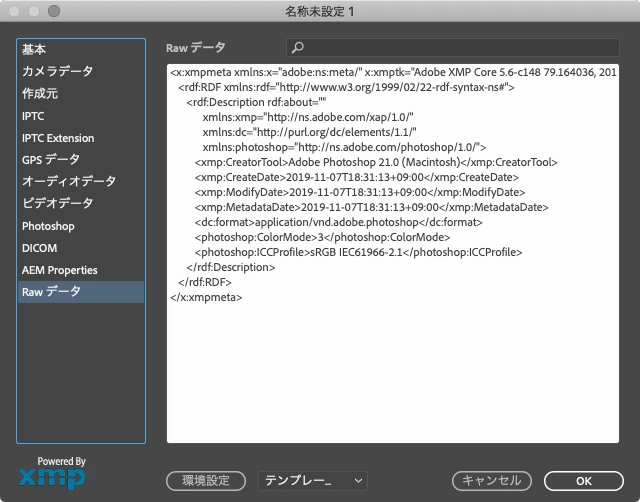Show the GPS データ section
This screenshot has width=640, height=502.
click(80, 160)
